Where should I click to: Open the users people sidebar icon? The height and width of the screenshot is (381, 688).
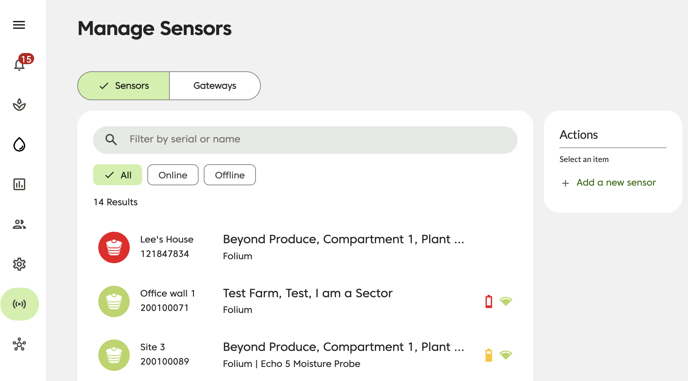coord(19,224)
